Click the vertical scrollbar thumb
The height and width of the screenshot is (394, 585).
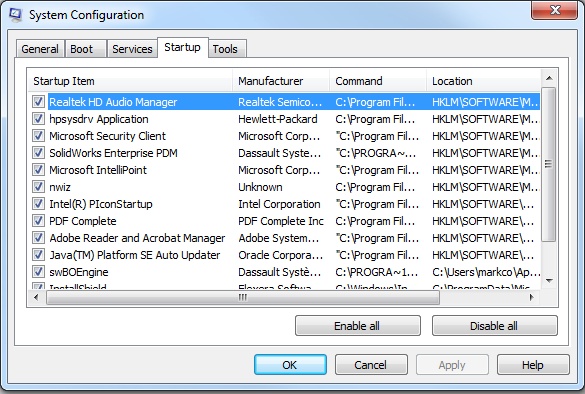click(549, 164)
